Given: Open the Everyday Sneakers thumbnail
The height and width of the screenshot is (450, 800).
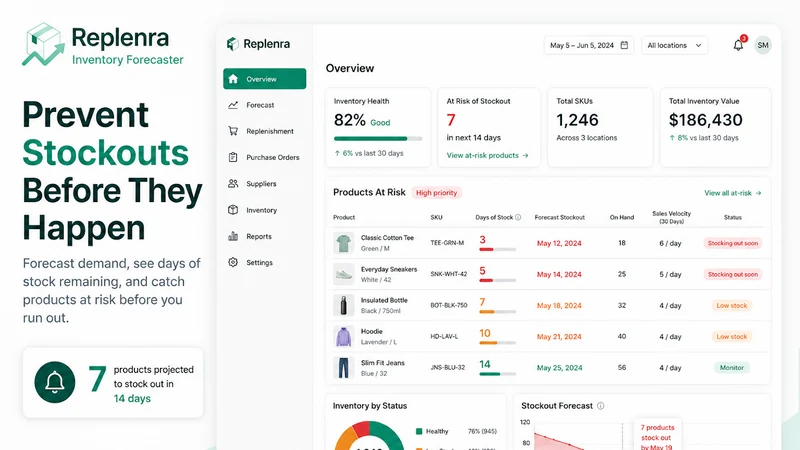Looking at the screenshot, I should point(344,274).
